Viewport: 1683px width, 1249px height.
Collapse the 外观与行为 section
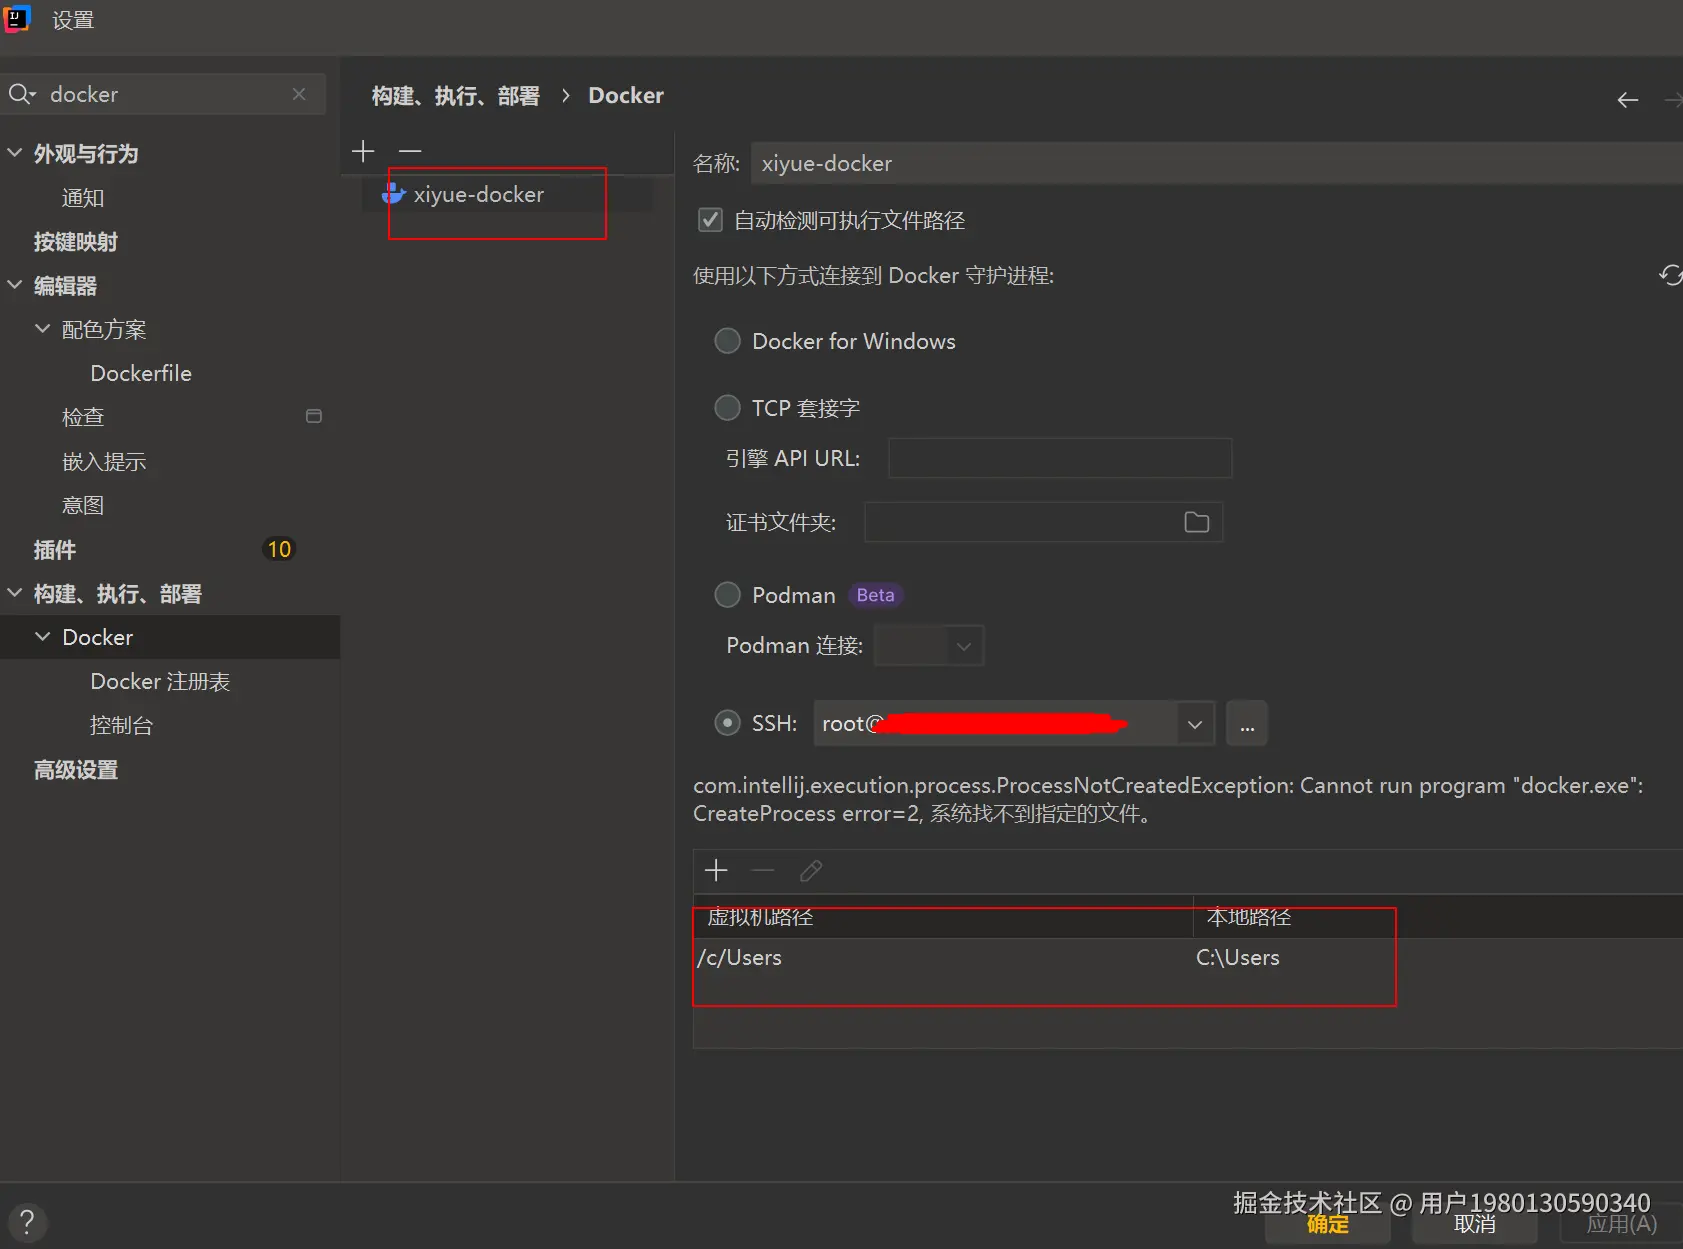tap(15, 153)
